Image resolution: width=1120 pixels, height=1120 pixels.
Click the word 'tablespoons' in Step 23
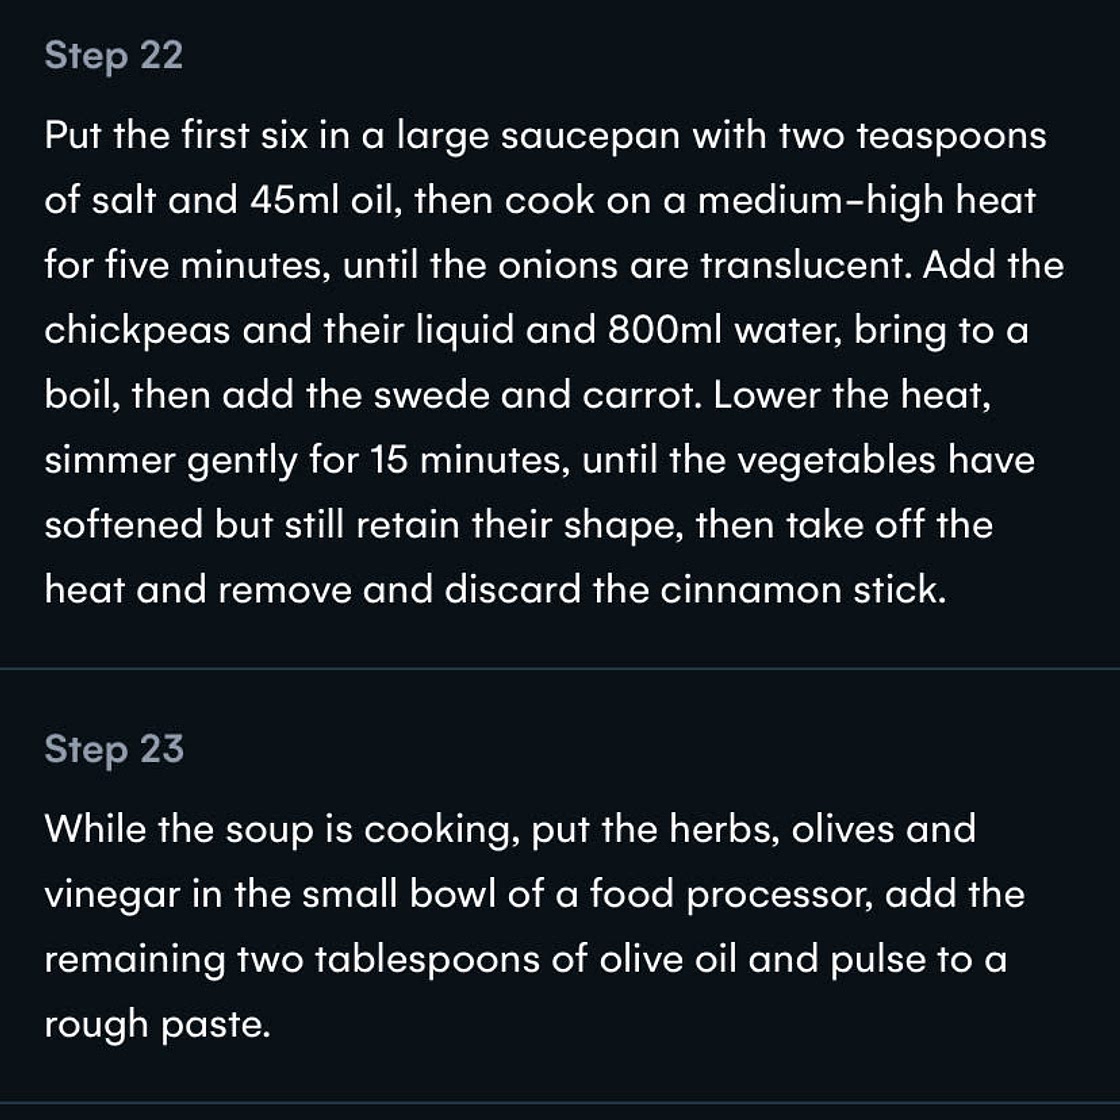click(x=427, y=961)
